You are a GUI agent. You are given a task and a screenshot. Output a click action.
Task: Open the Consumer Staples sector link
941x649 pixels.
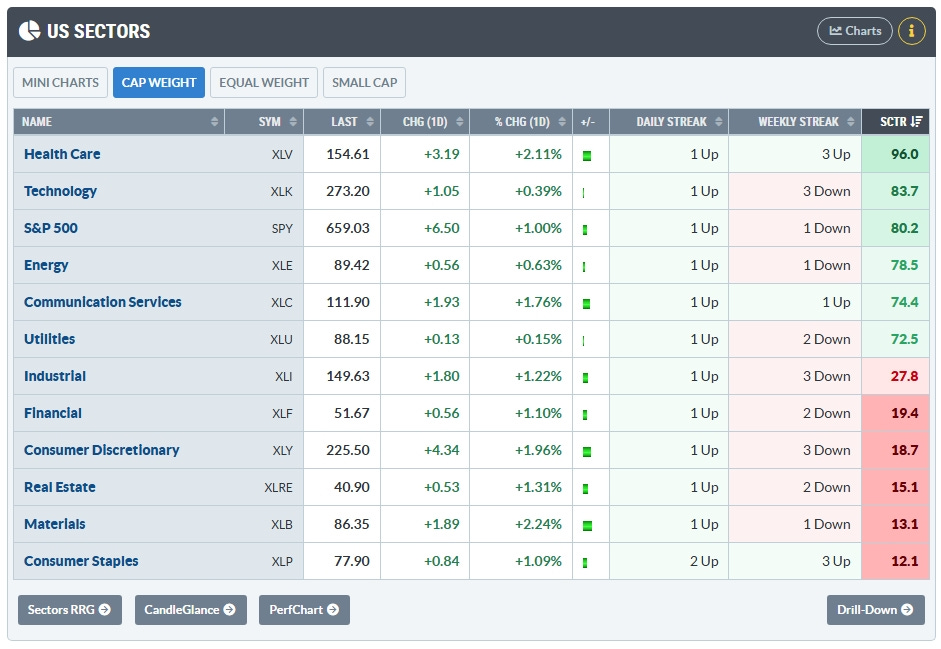click(x=81, y=561)
